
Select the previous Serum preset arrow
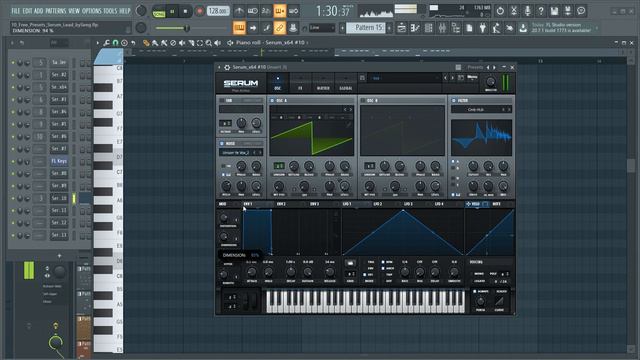coord(445,78)
